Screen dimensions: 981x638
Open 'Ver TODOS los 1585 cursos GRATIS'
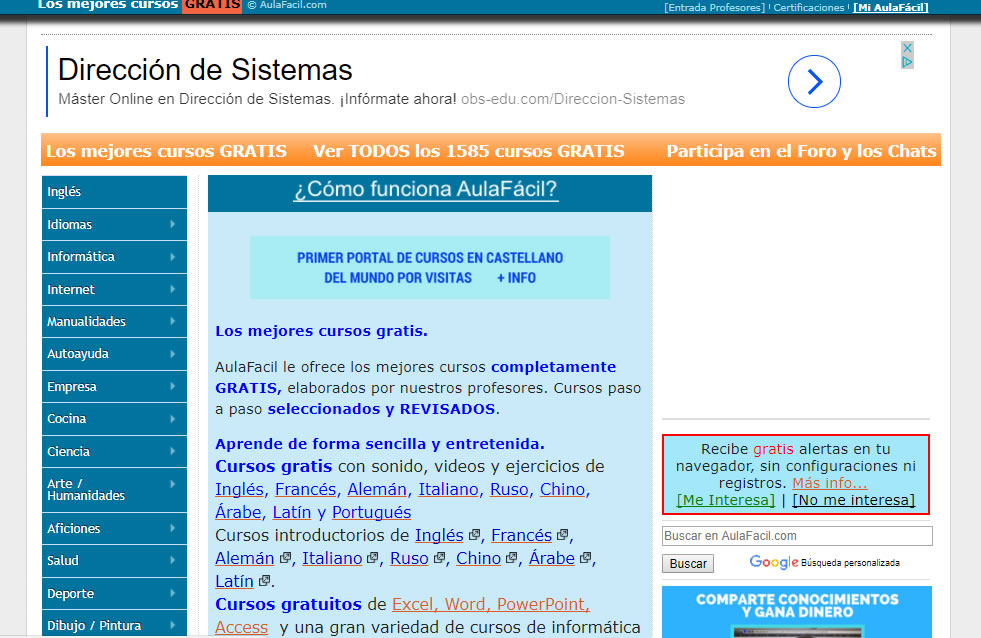469,151
